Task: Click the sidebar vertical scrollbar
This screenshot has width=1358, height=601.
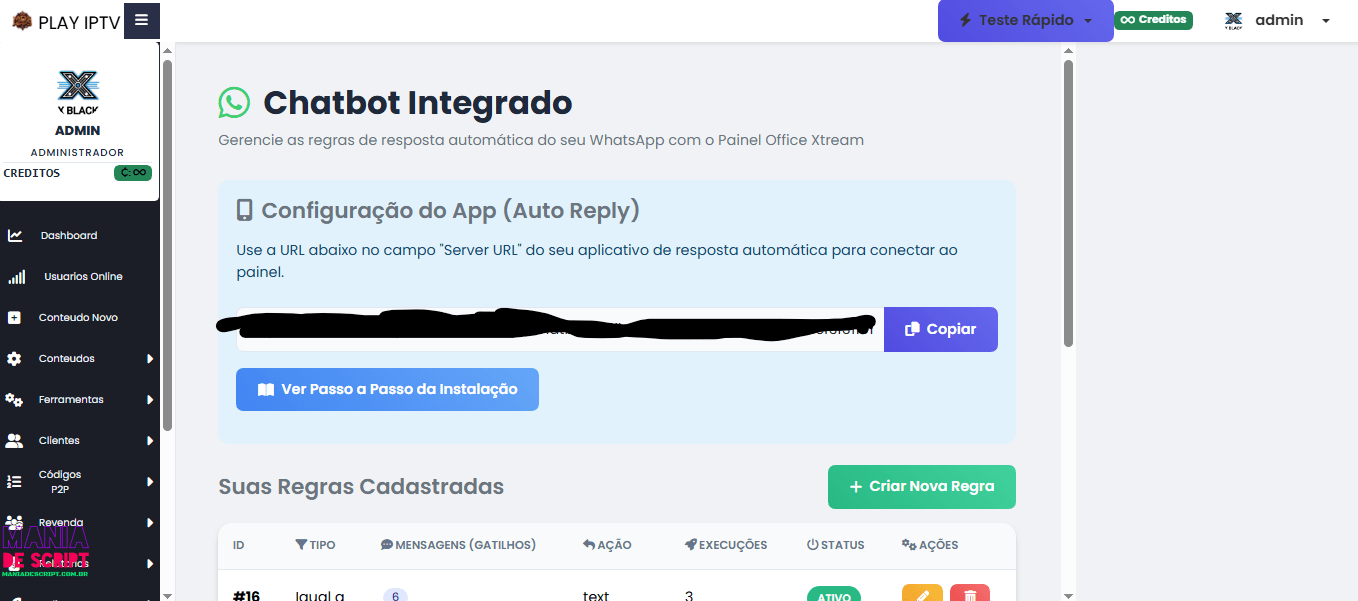Action: click(167, 245)
